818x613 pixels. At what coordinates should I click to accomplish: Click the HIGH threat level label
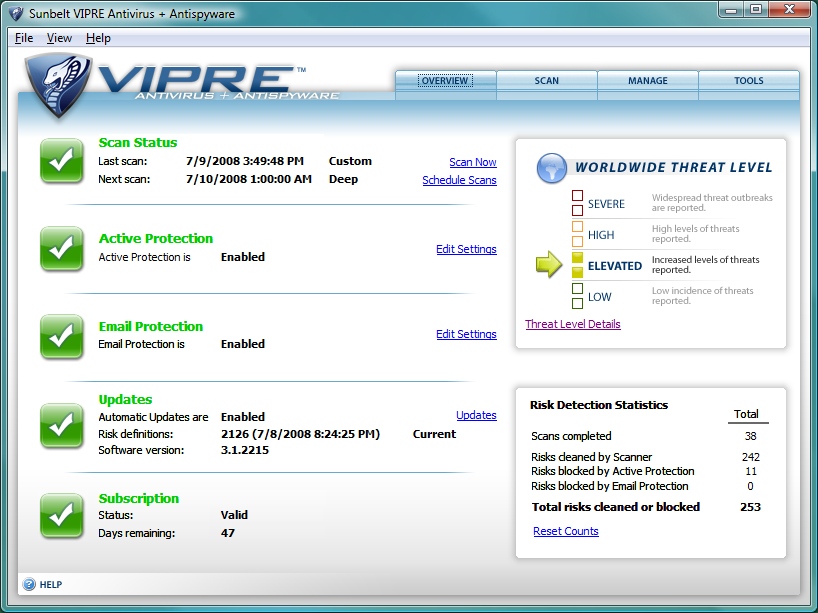click(x=601, y=235)
